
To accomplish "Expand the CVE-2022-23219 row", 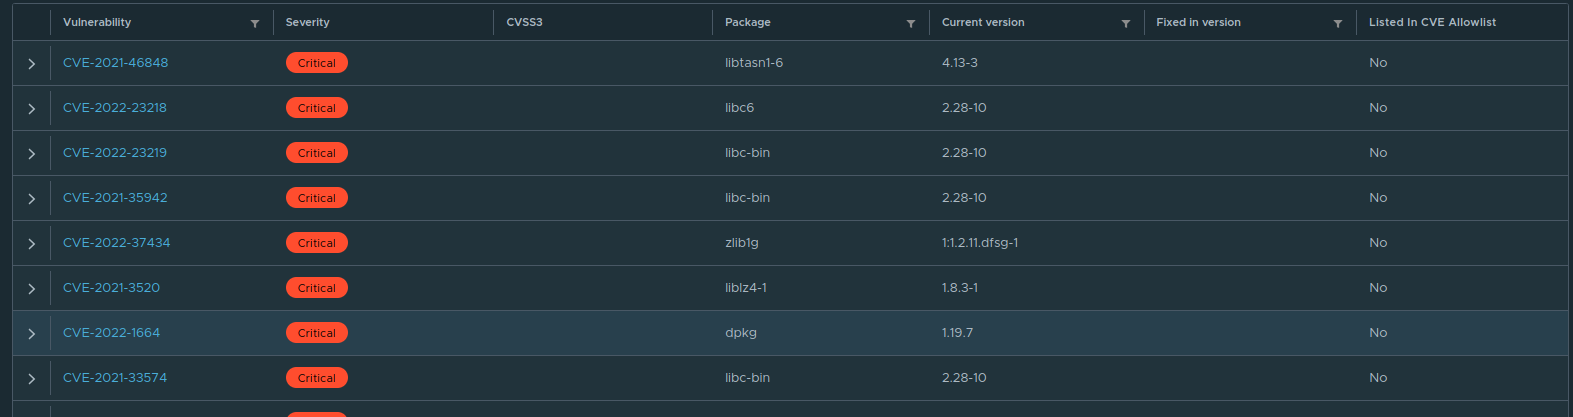I will coord(32,154).
